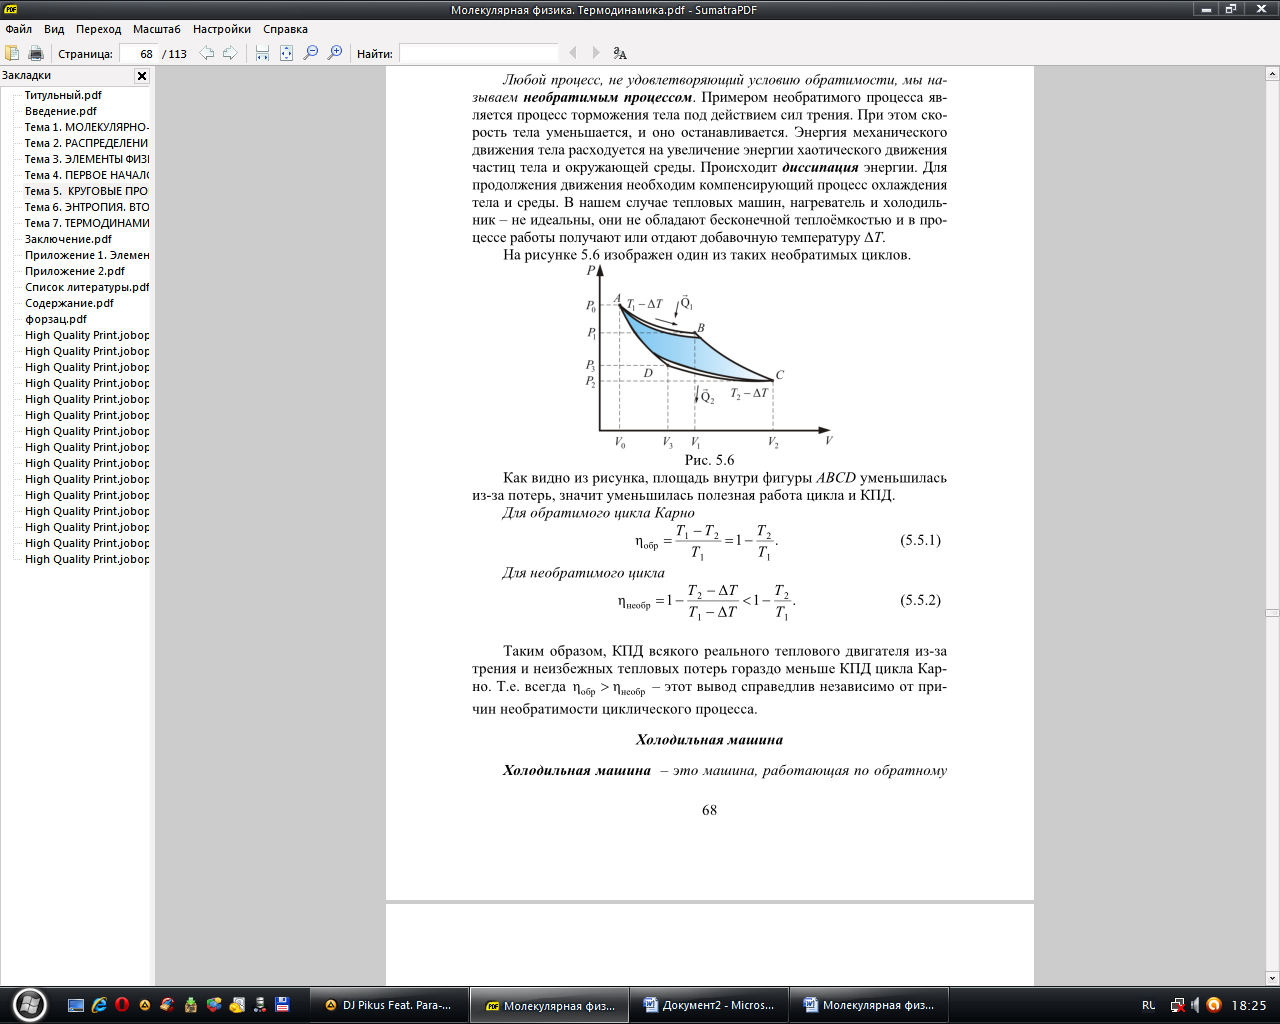Click equation number (5.5.2)
Screen dimensions: 1280x1024
click(920, 600)
